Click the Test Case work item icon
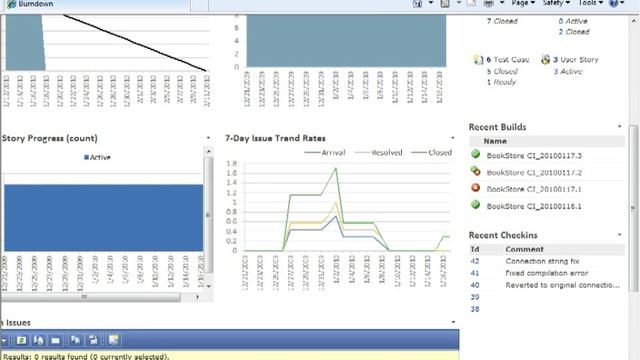Viewport: 640px width, 360px height. 478,60
